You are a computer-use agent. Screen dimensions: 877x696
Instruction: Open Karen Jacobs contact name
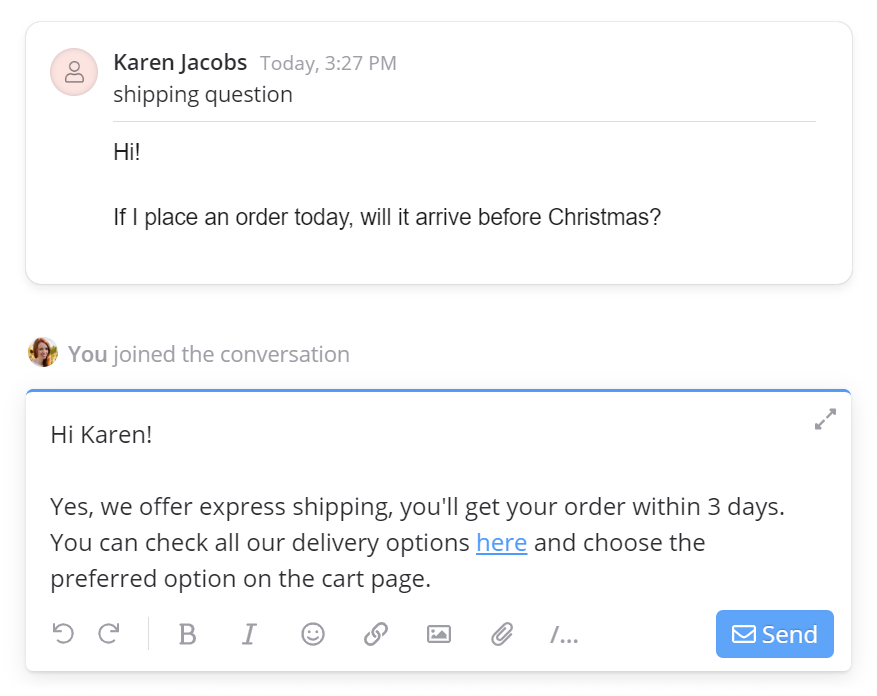click(x=180, y=63)
